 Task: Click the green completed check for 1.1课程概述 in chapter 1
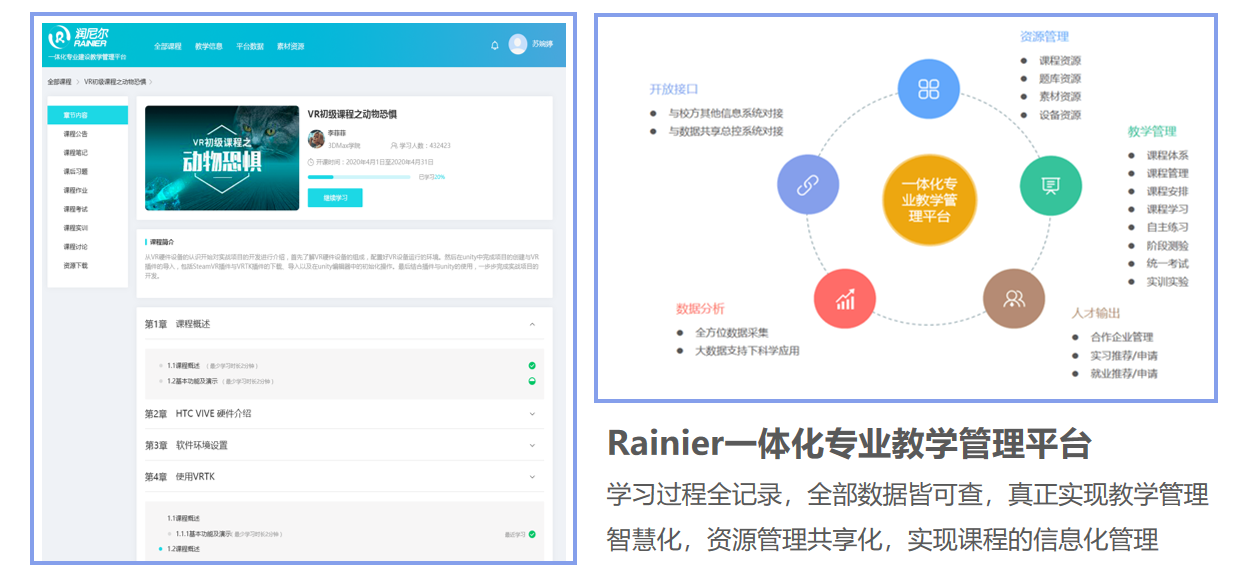[x=532, y=366]
